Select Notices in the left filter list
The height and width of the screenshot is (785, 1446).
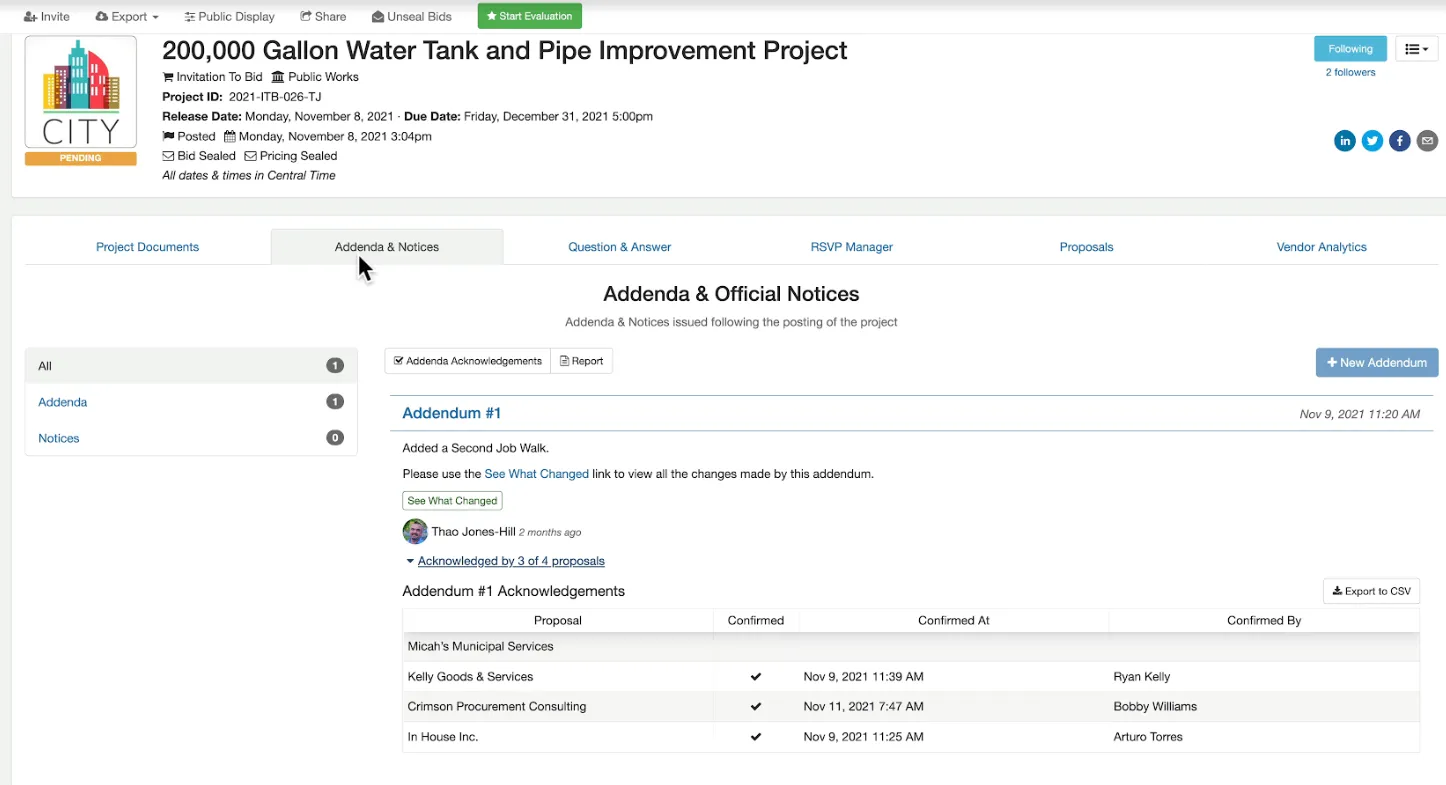(x=59, y=438)
